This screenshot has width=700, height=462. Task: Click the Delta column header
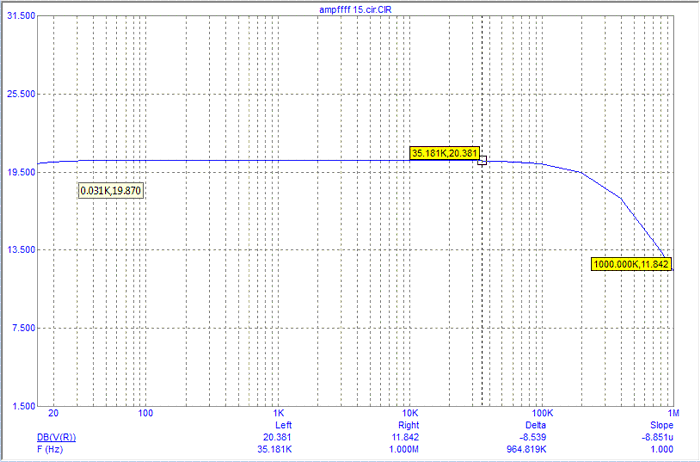point(535,425)
